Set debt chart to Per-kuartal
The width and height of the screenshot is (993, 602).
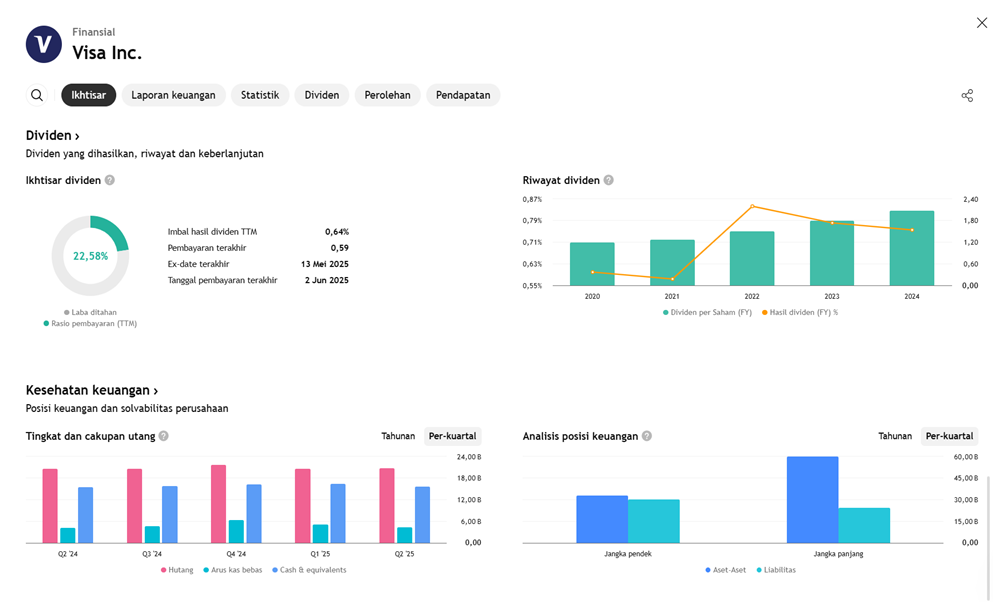click(x=452, y=436)
